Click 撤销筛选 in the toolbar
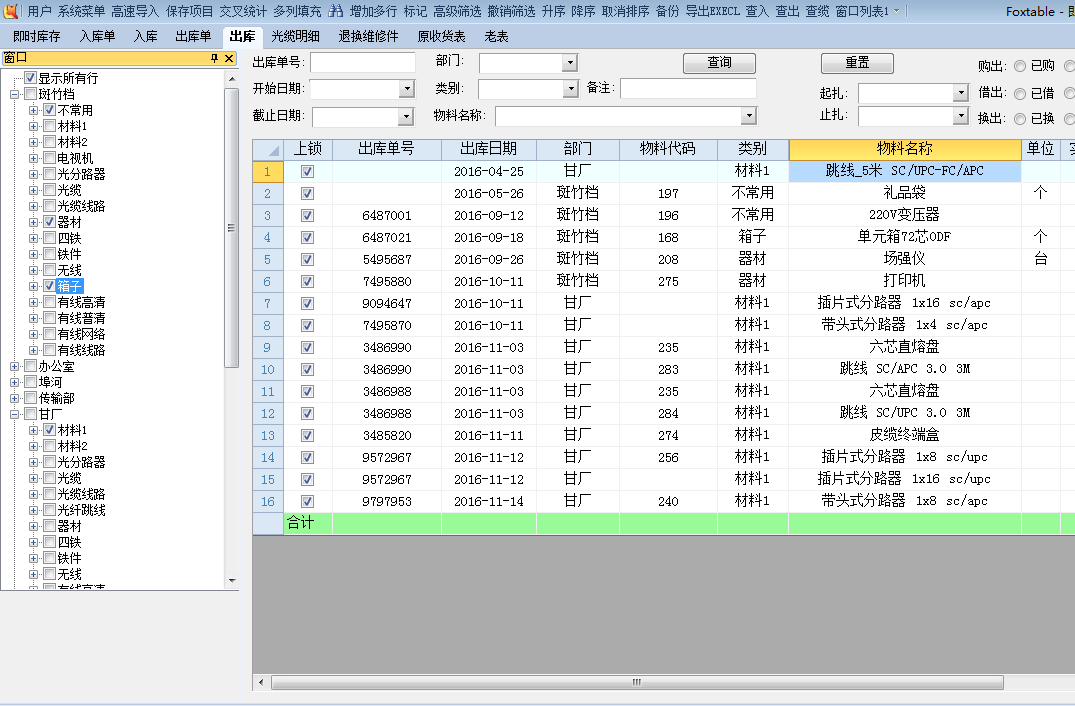Screen dimensions: 1075x706 click(511, 11)
